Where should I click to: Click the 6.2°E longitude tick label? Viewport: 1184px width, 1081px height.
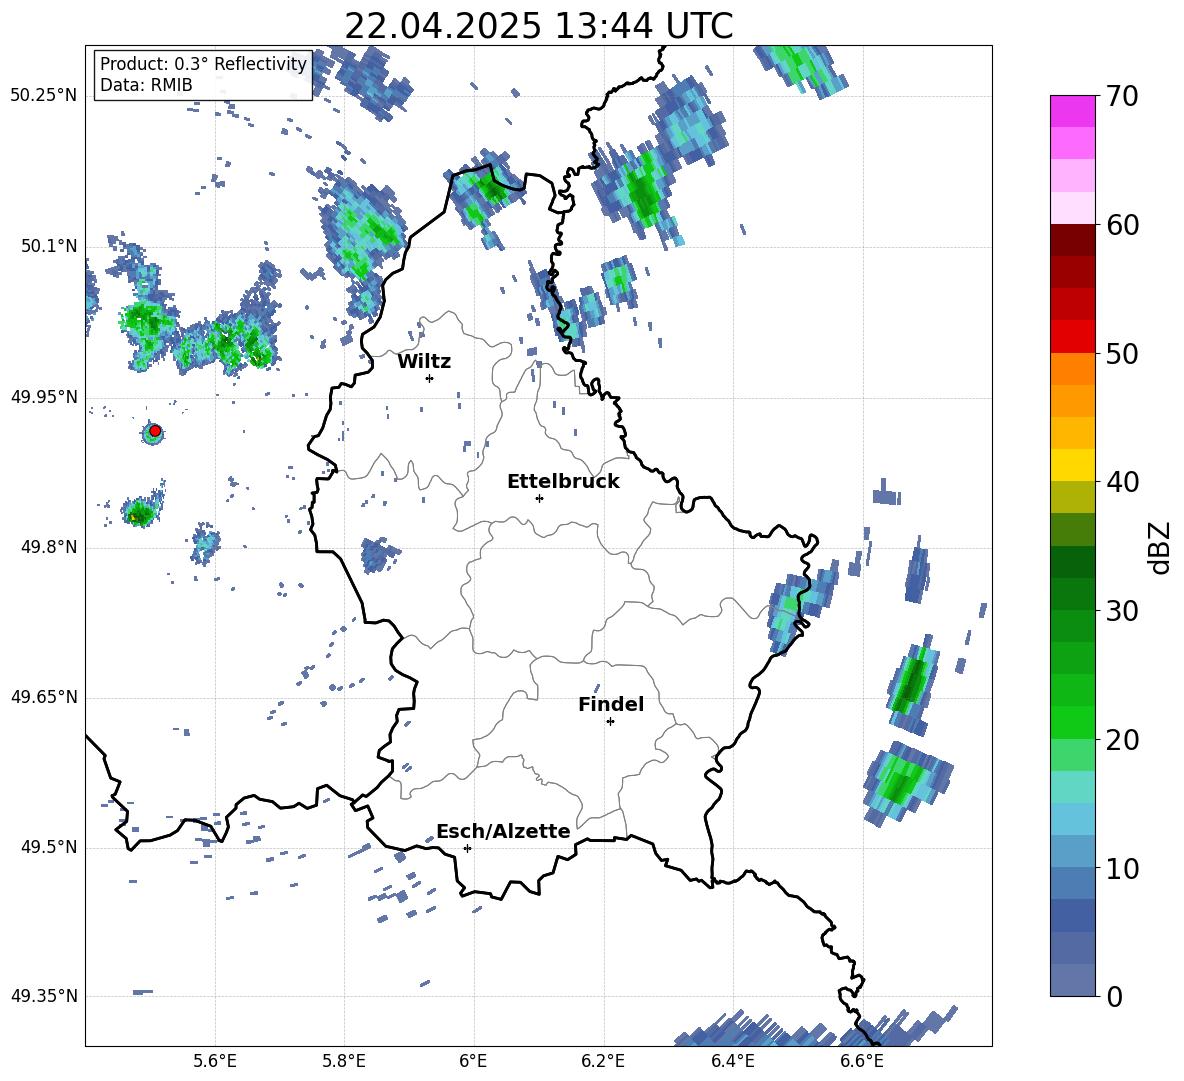[x=603, y=1061]
